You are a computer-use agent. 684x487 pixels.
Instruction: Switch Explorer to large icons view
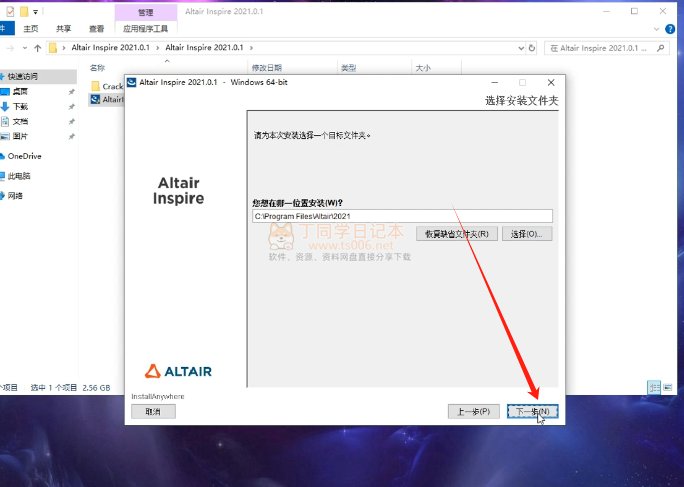click(667, 388)
